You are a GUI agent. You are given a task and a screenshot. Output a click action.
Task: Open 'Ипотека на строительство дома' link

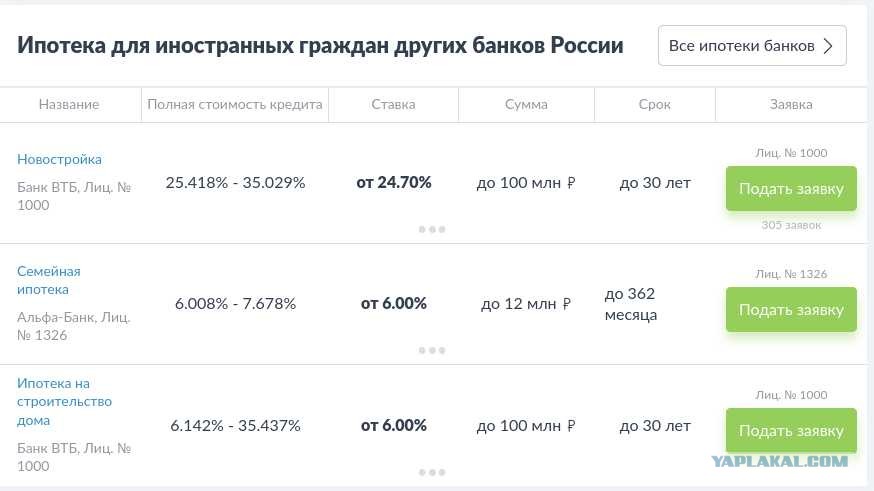64,402
